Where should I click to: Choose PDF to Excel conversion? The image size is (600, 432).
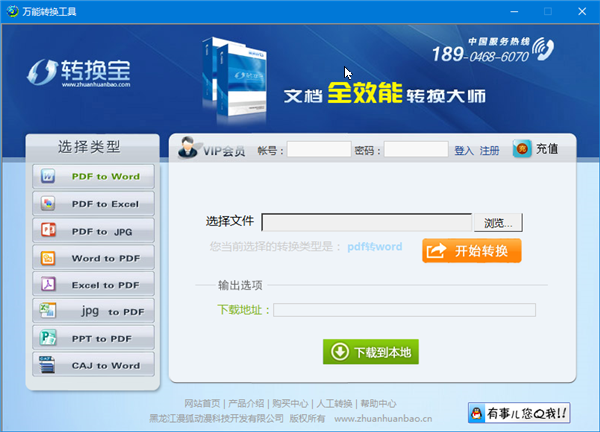click(93, 204)
